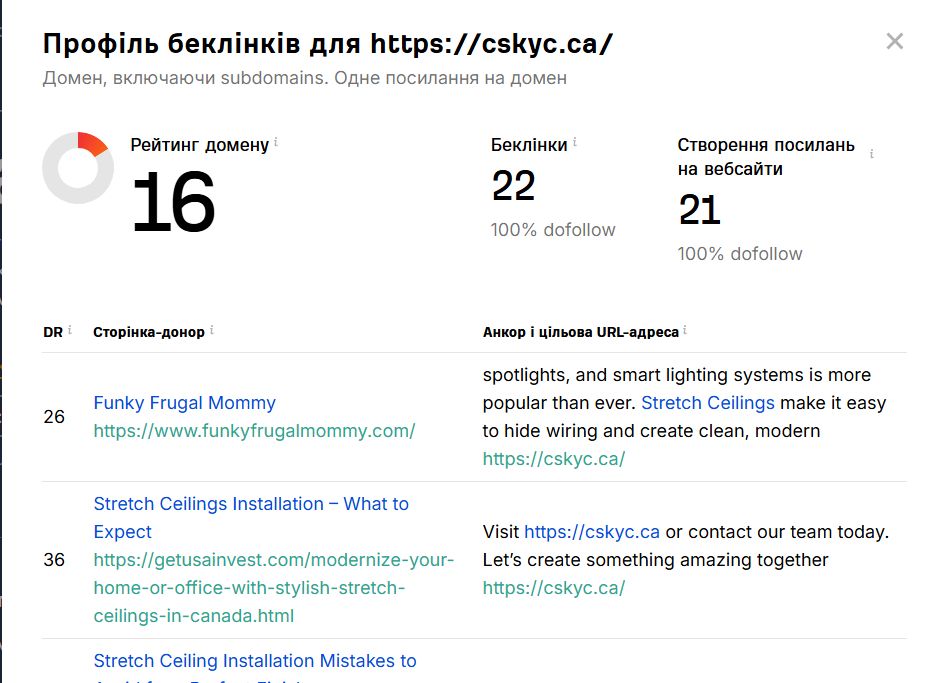Click the Stretch Ceilings anchor text link

[x=708, y=402]
